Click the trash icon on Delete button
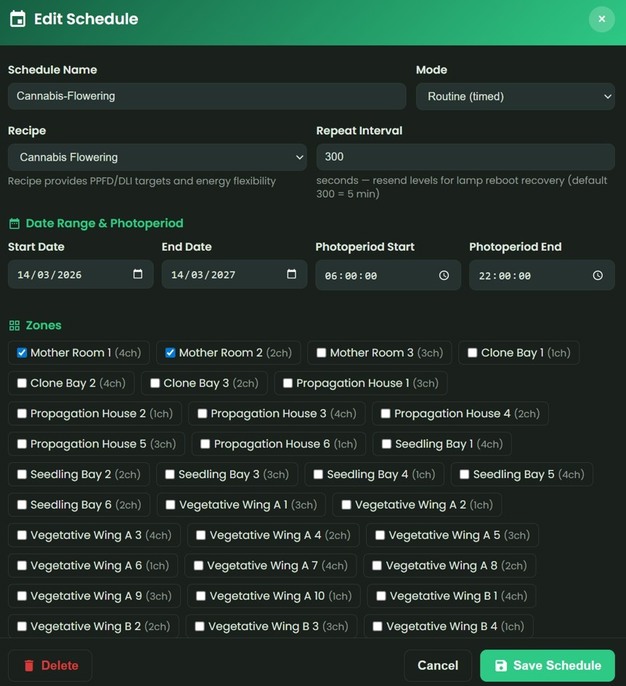 (x=29, y=665)
